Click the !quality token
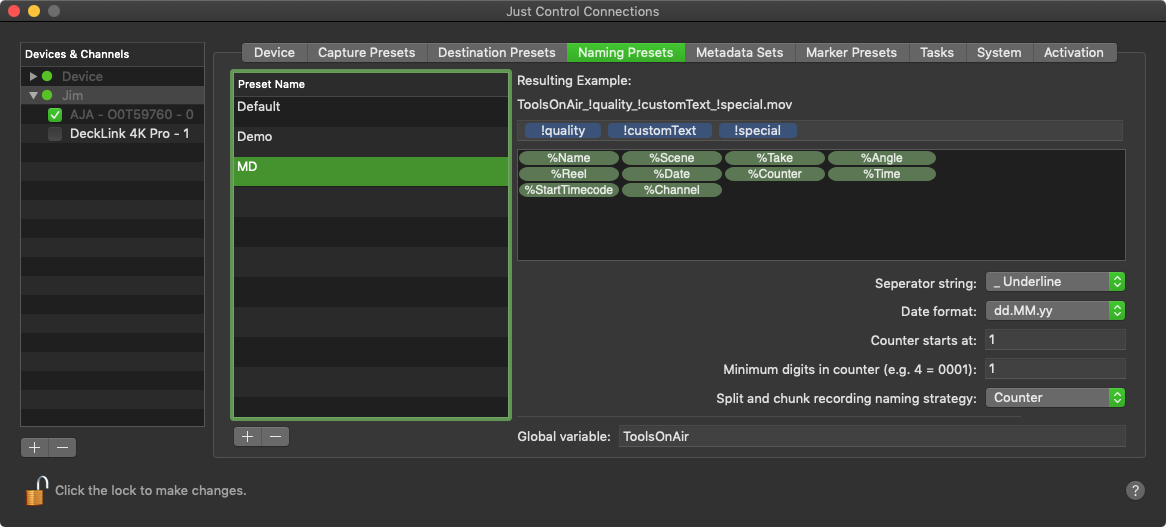 [563, 131]
